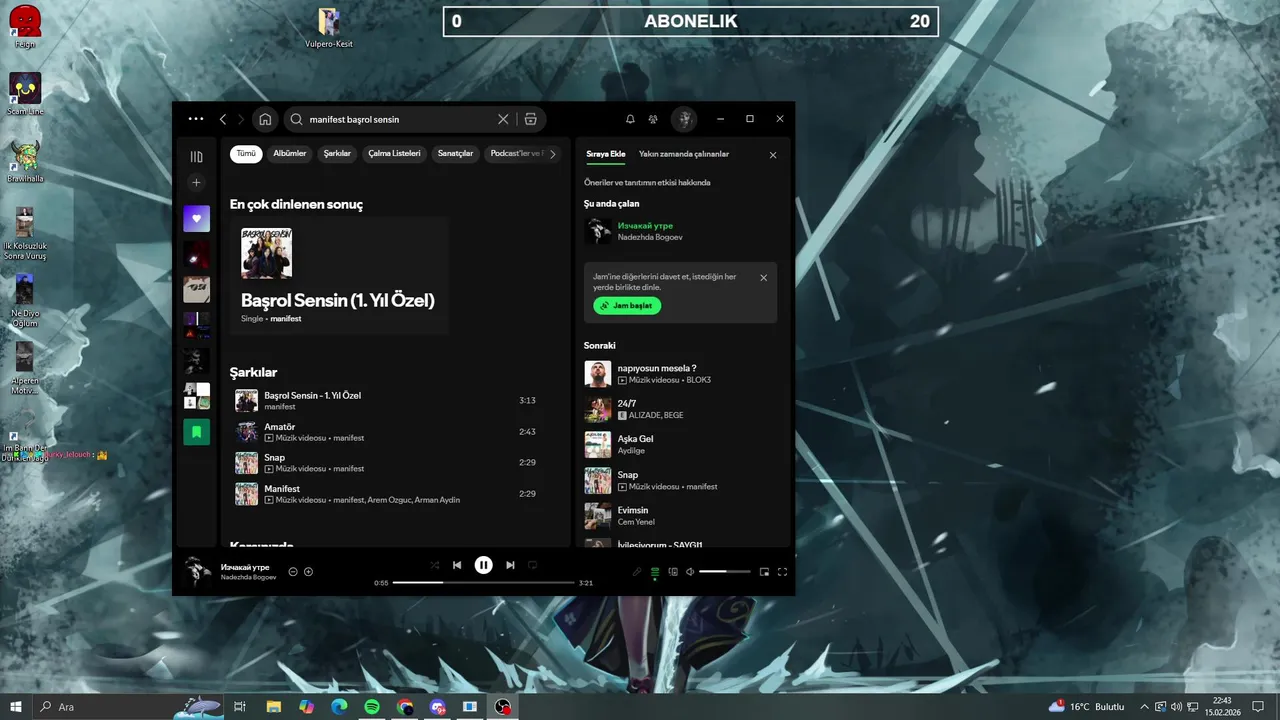Toggle shuffle playback
This screenshot has height=720, width=1280.
click(x=435, y=565)
